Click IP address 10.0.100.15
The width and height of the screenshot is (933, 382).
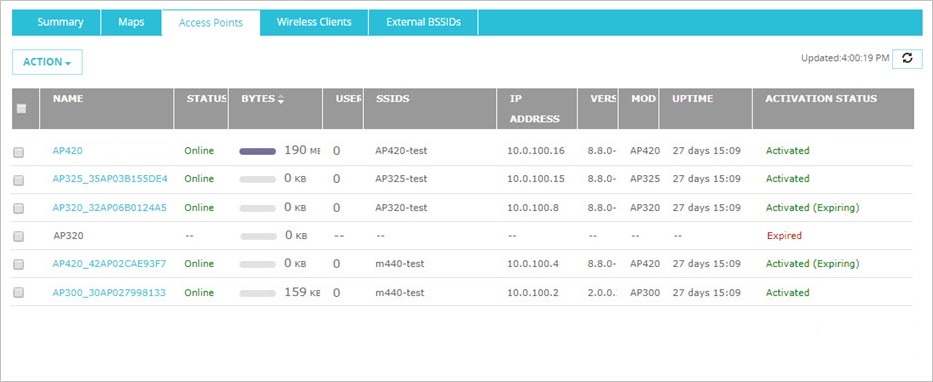[536, 179]
